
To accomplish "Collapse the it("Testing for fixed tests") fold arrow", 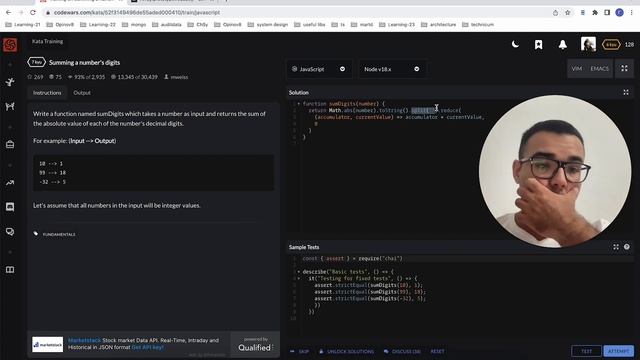I will click(299, 278).
